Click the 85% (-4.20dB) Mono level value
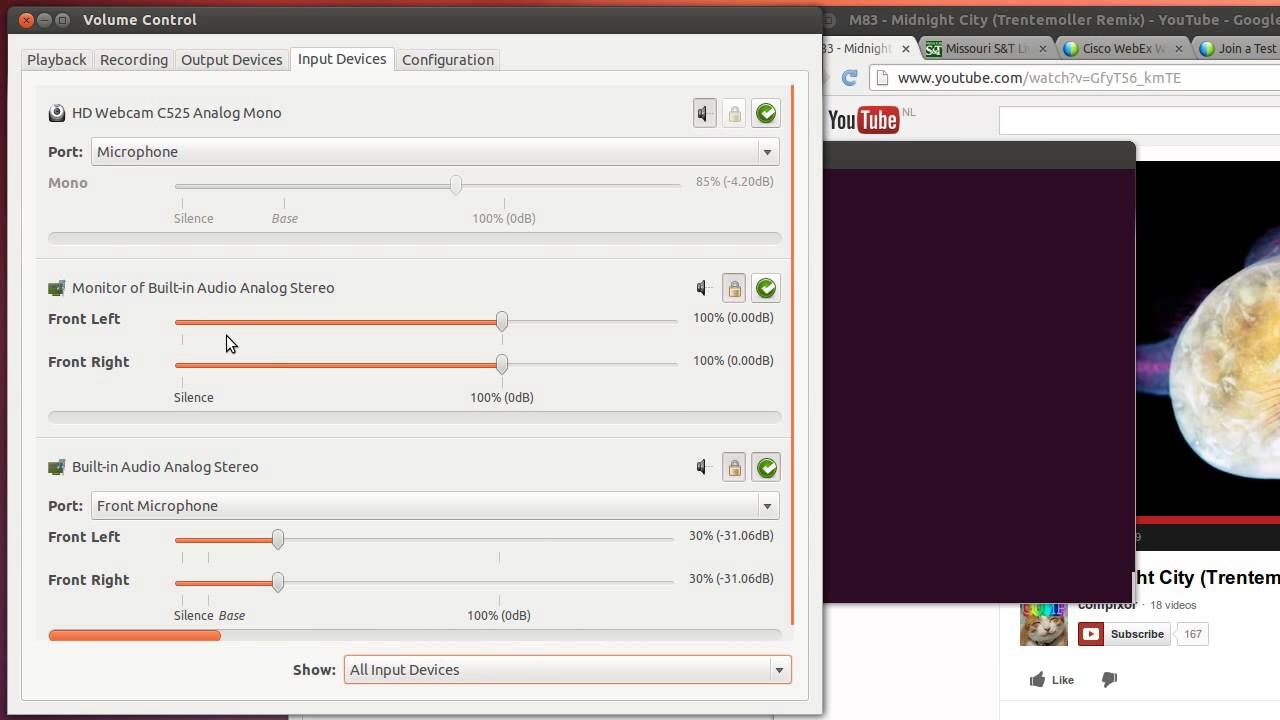This screenshot has width=1280, height=720. pyautogui.click(x=735, y=182)
